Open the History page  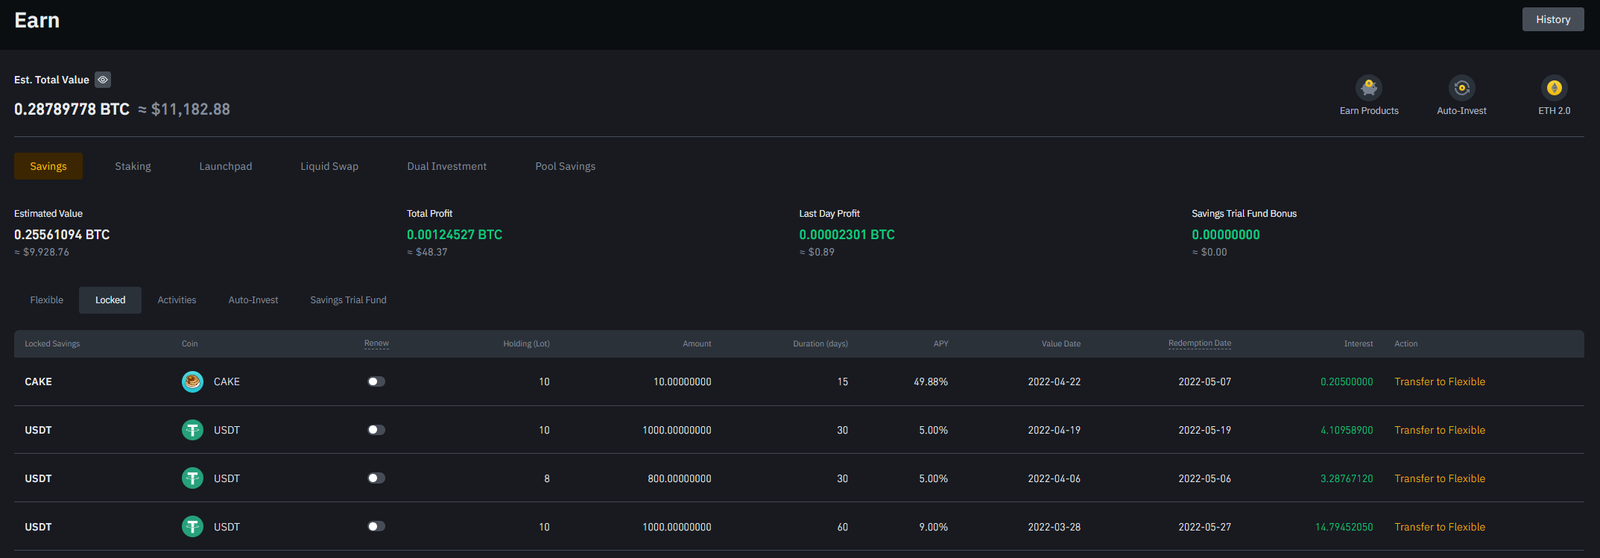(x=1552, y=20)
